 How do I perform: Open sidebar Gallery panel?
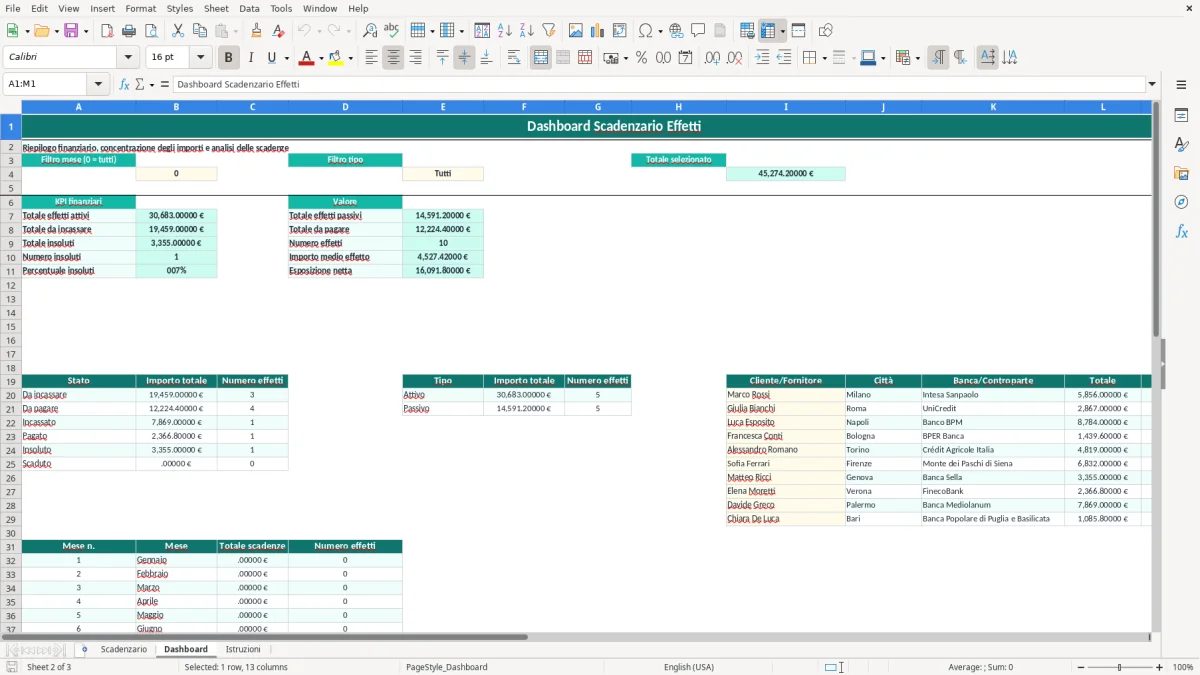(x=1181, y=174)
